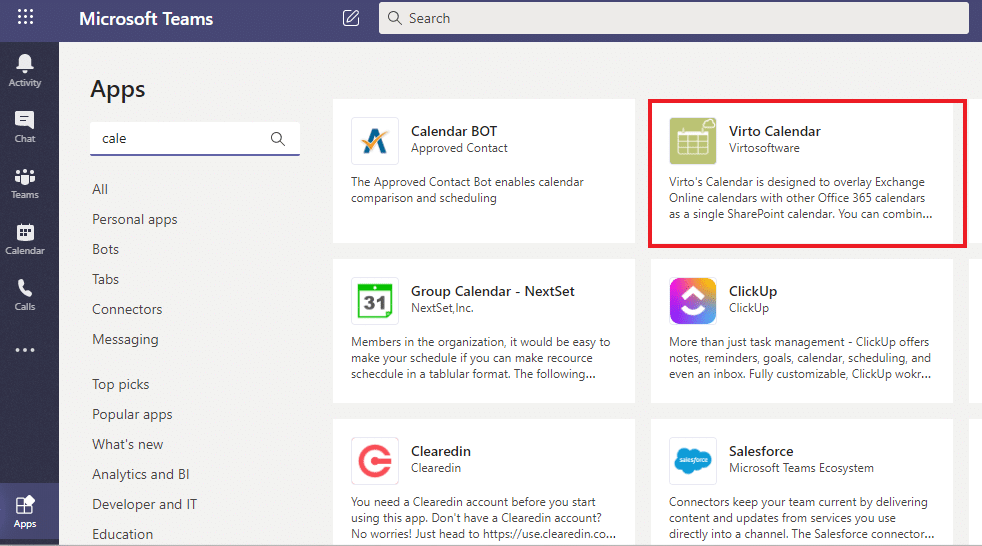Click the ClickUp card title
This screenshot has height=546, width=982.
tap(753, 291)
